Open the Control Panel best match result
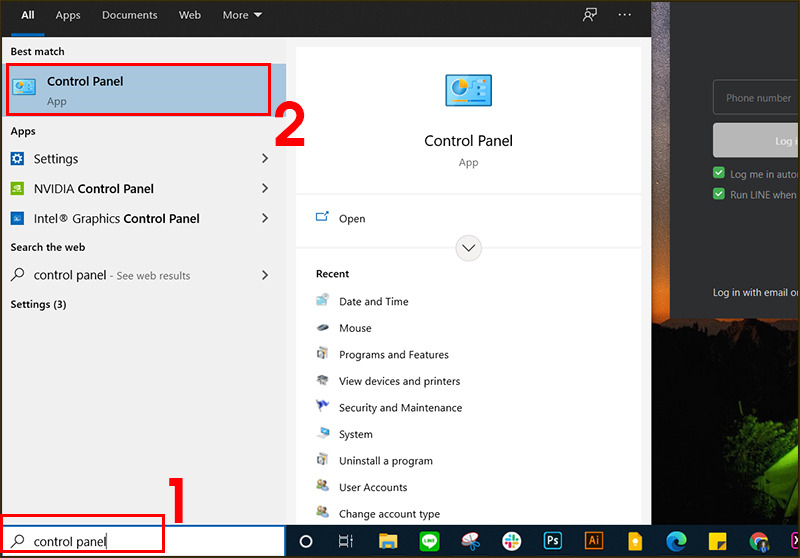 [144, 89]
